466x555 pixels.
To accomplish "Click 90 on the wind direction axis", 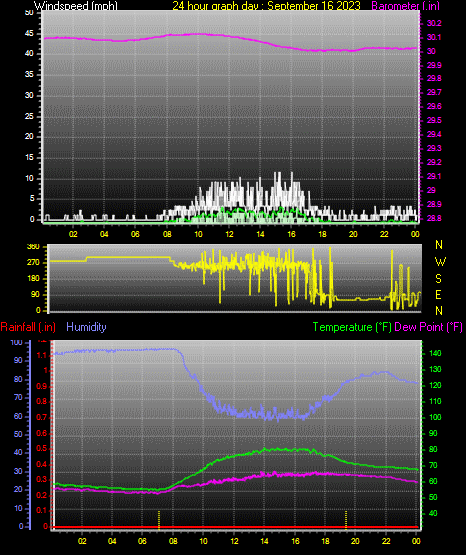I will pyautogui.click(x=35, y=294).
